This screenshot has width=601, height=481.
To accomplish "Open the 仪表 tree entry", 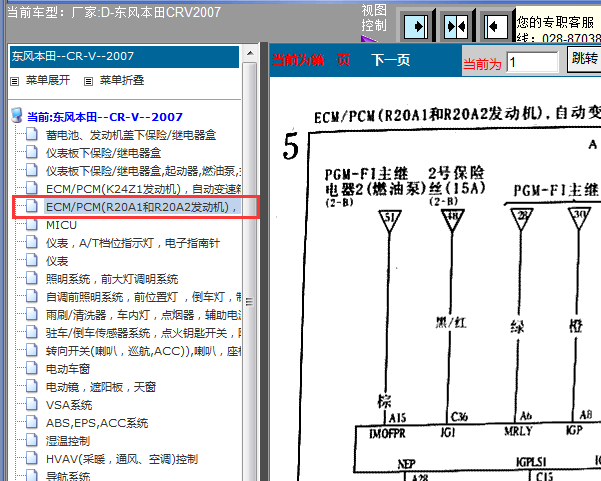I will pyautogui.click(x=57, y=261).
